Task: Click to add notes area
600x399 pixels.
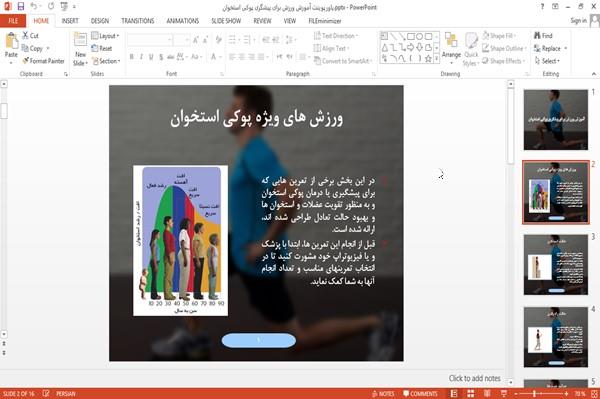Action: (x=474, y=378)
